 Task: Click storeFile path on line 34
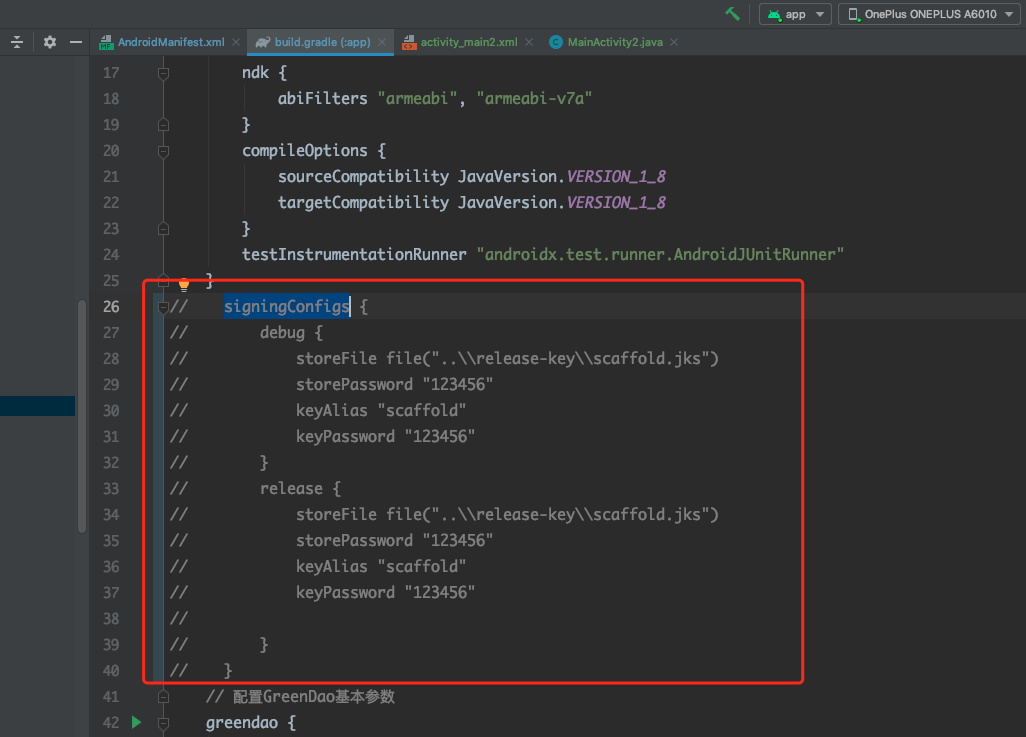[507, 514]
